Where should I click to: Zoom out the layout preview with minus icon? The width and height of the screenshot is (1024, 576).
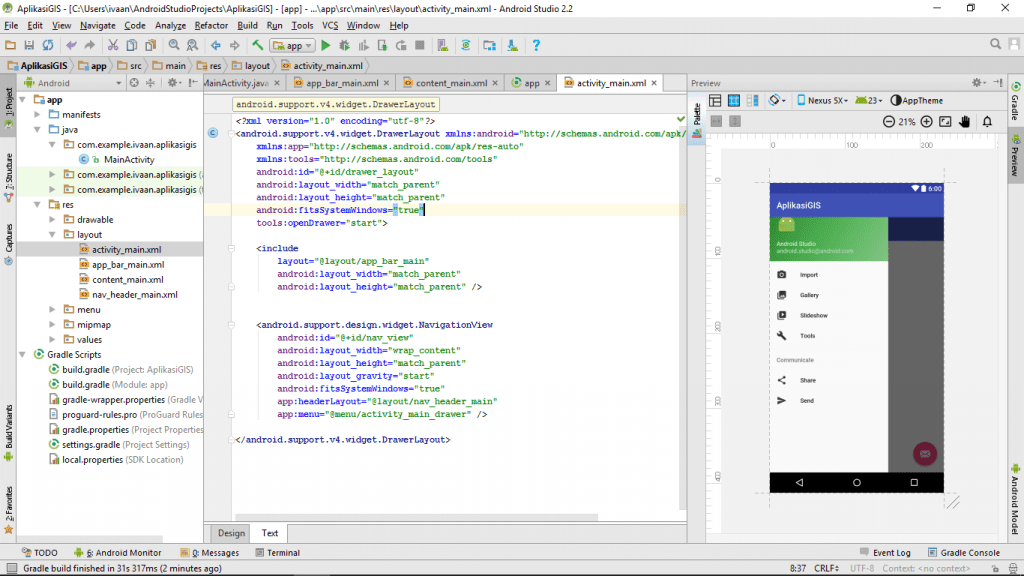pyautogui.click(x=889, y=121)
